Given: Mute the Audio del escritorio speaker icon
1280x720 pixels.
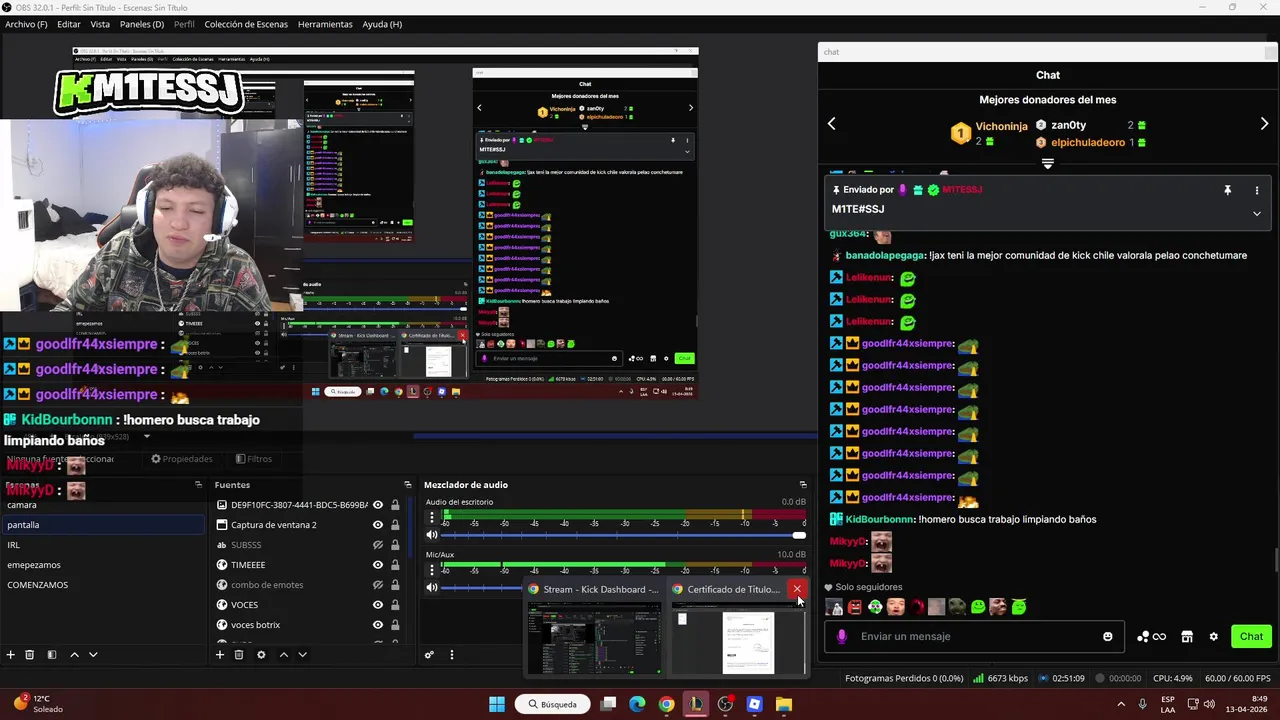Looking at the screenshot, I should pyautogui.click(x=432, y=535).
